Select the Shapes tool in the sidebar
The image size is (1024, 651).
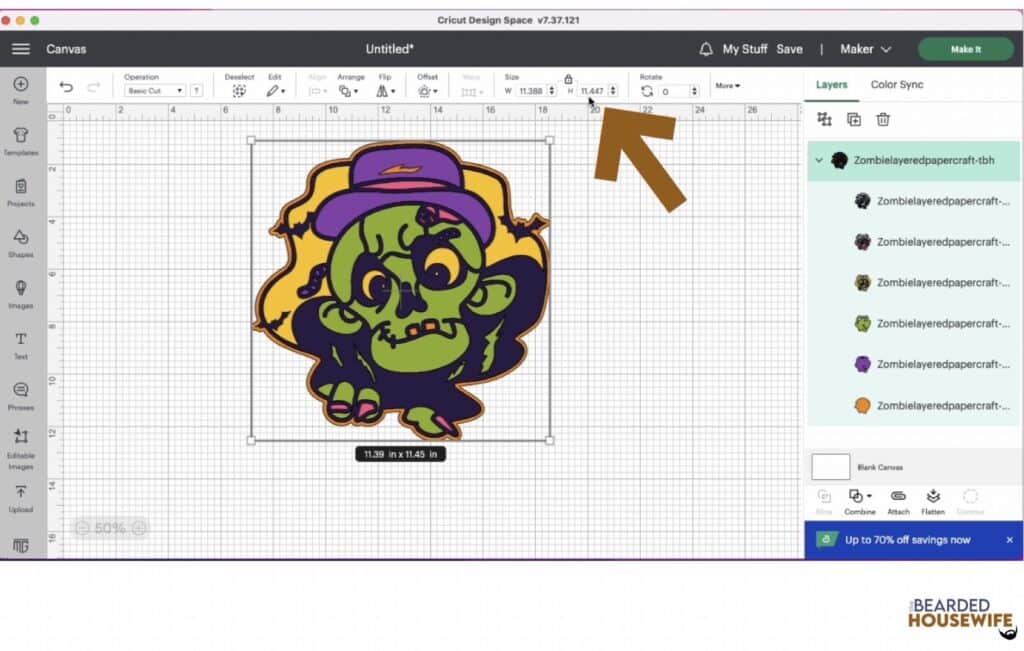point(20,241)
